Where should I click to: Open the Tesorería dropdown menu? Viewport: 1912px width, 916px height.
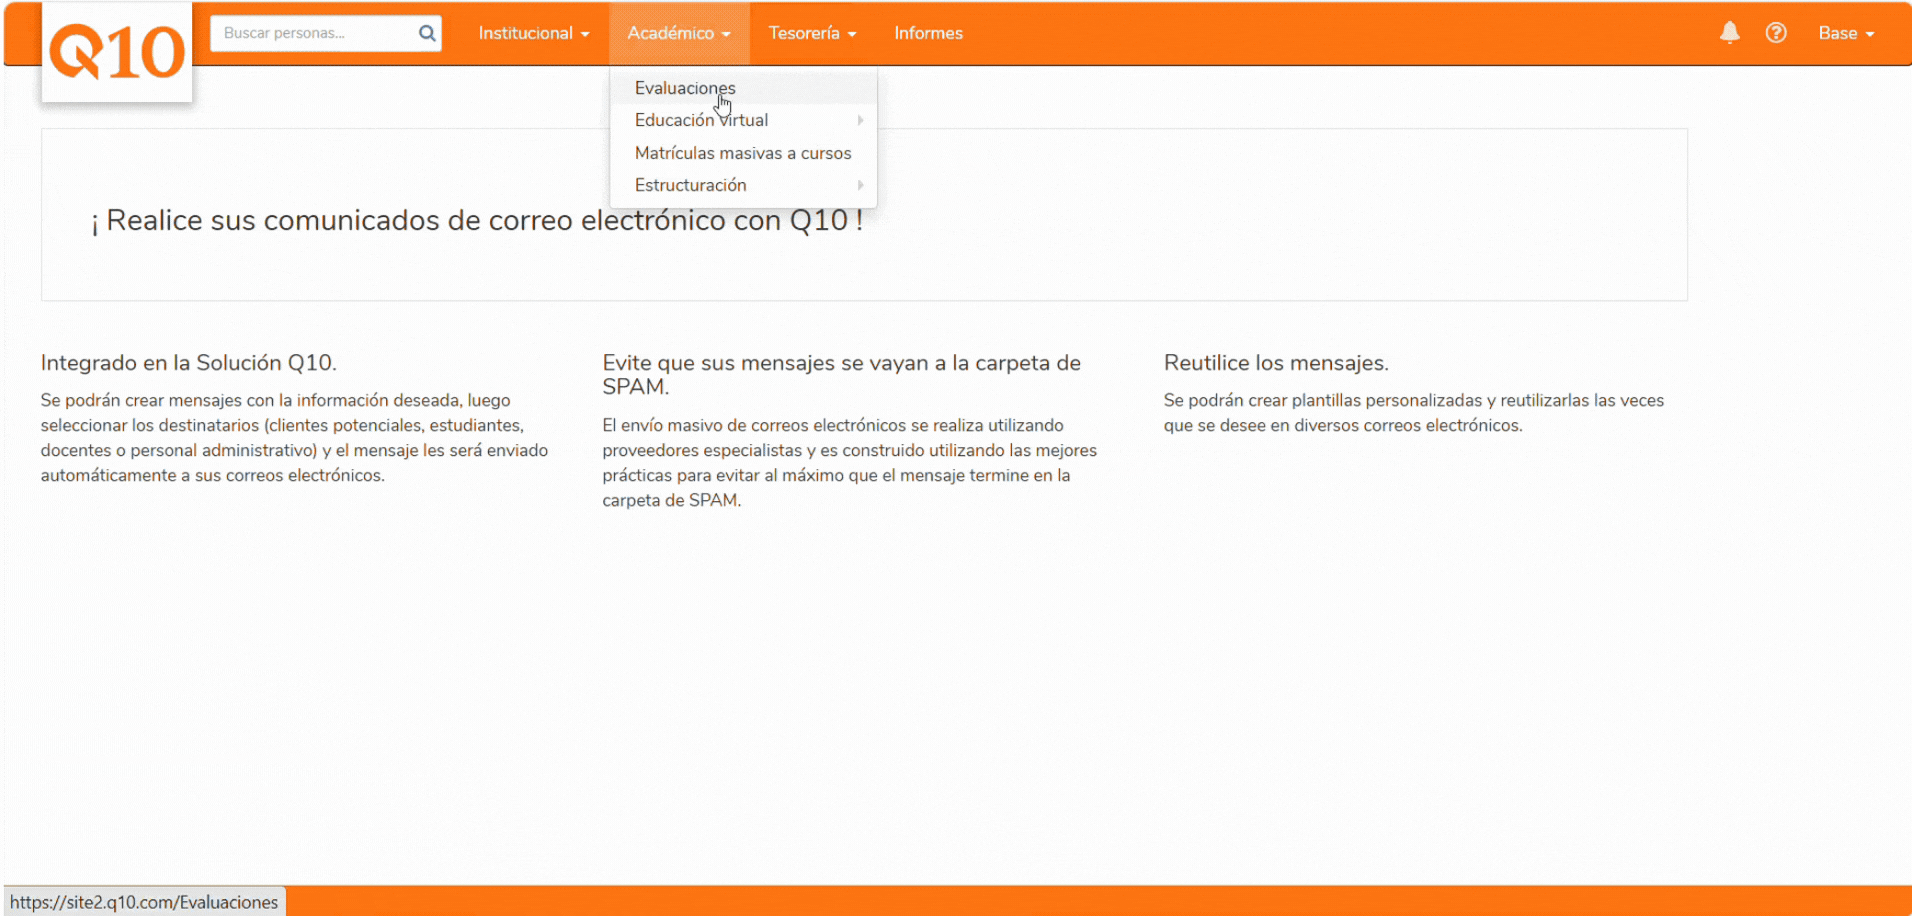coord(812,33)
